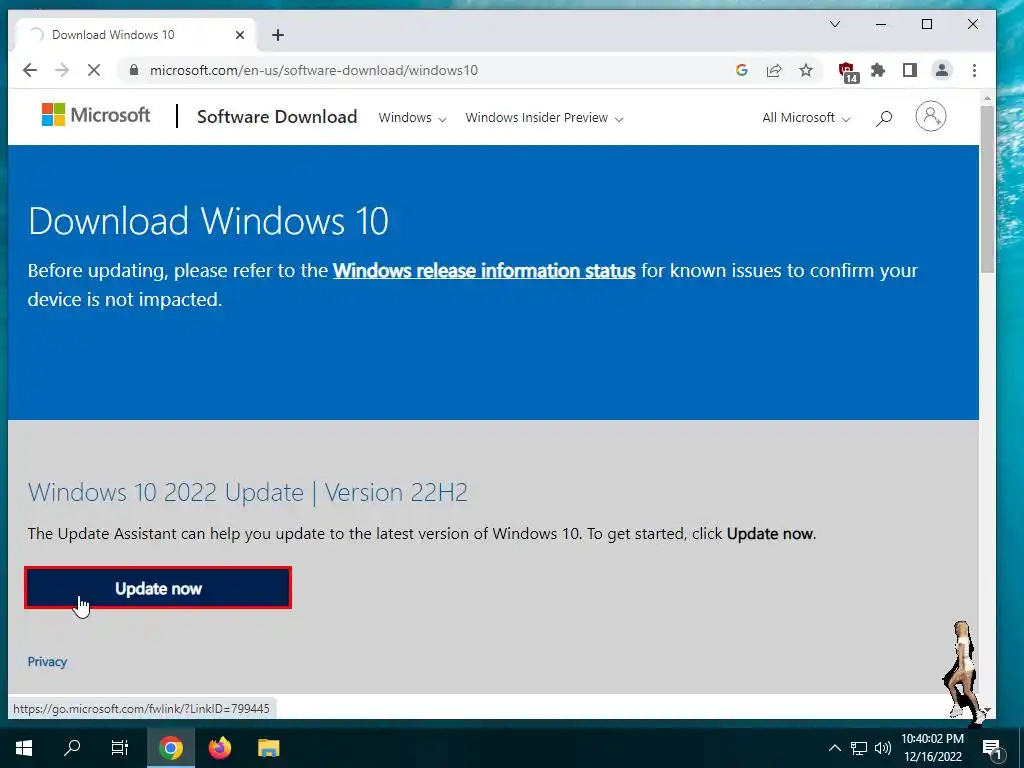Click the Microsoft logo

tap(96, 115)
